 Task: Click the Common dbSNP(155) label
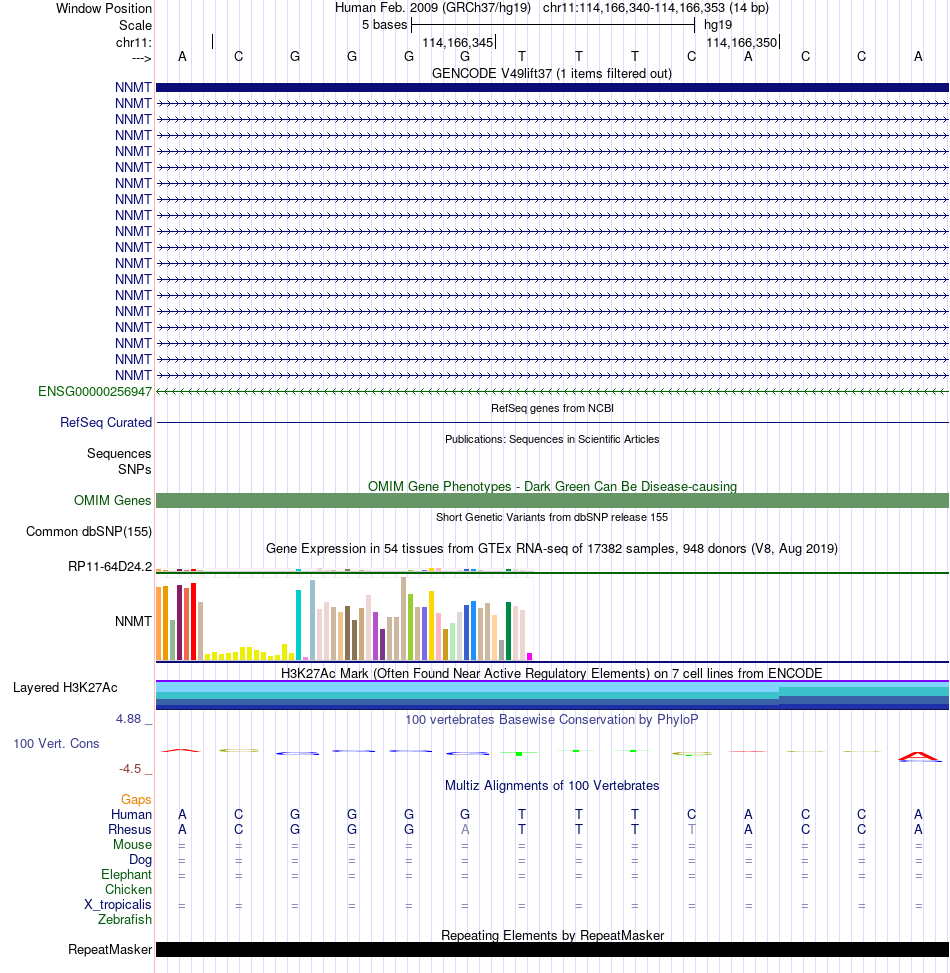pyautogui.click(x=89, y=532)
